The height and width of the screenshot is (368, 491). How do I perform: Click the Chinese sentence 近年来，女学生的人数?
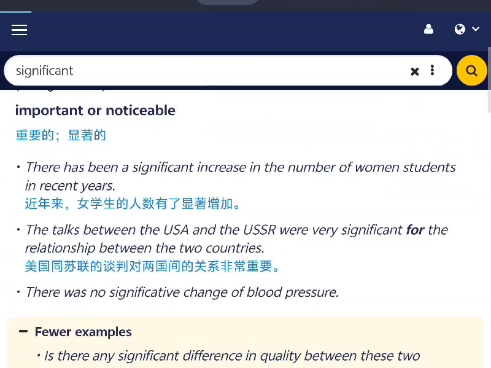click(x=132, y=203)
